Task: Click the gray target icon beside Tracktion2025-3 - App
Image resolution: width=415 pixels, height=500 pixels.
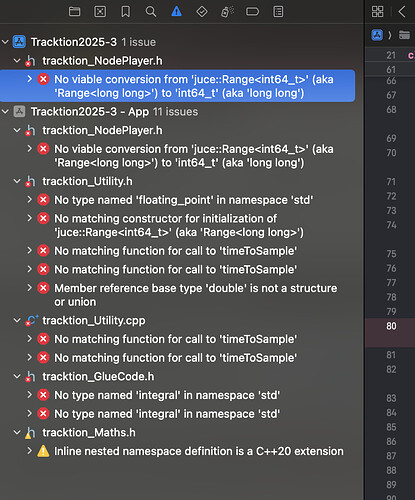Action: [19, 112]
